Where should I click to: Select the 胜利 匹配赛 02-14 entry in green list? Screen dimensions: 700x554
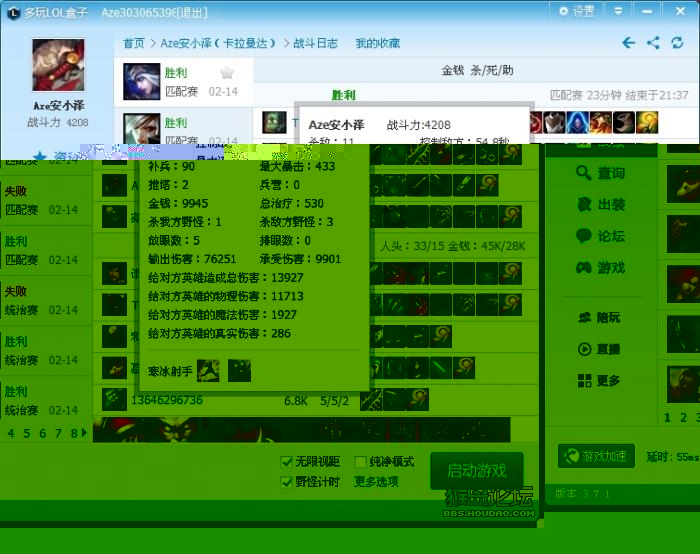point(46,250)
